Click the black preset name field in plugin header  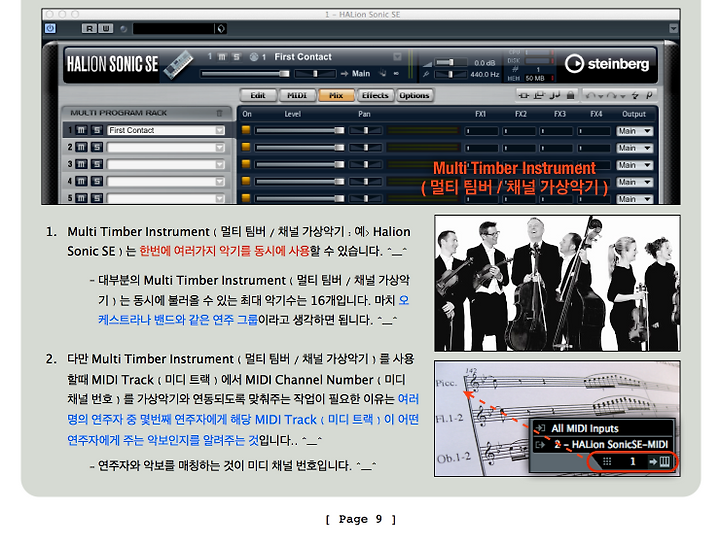pyautogui.click(x=174, y=29)
